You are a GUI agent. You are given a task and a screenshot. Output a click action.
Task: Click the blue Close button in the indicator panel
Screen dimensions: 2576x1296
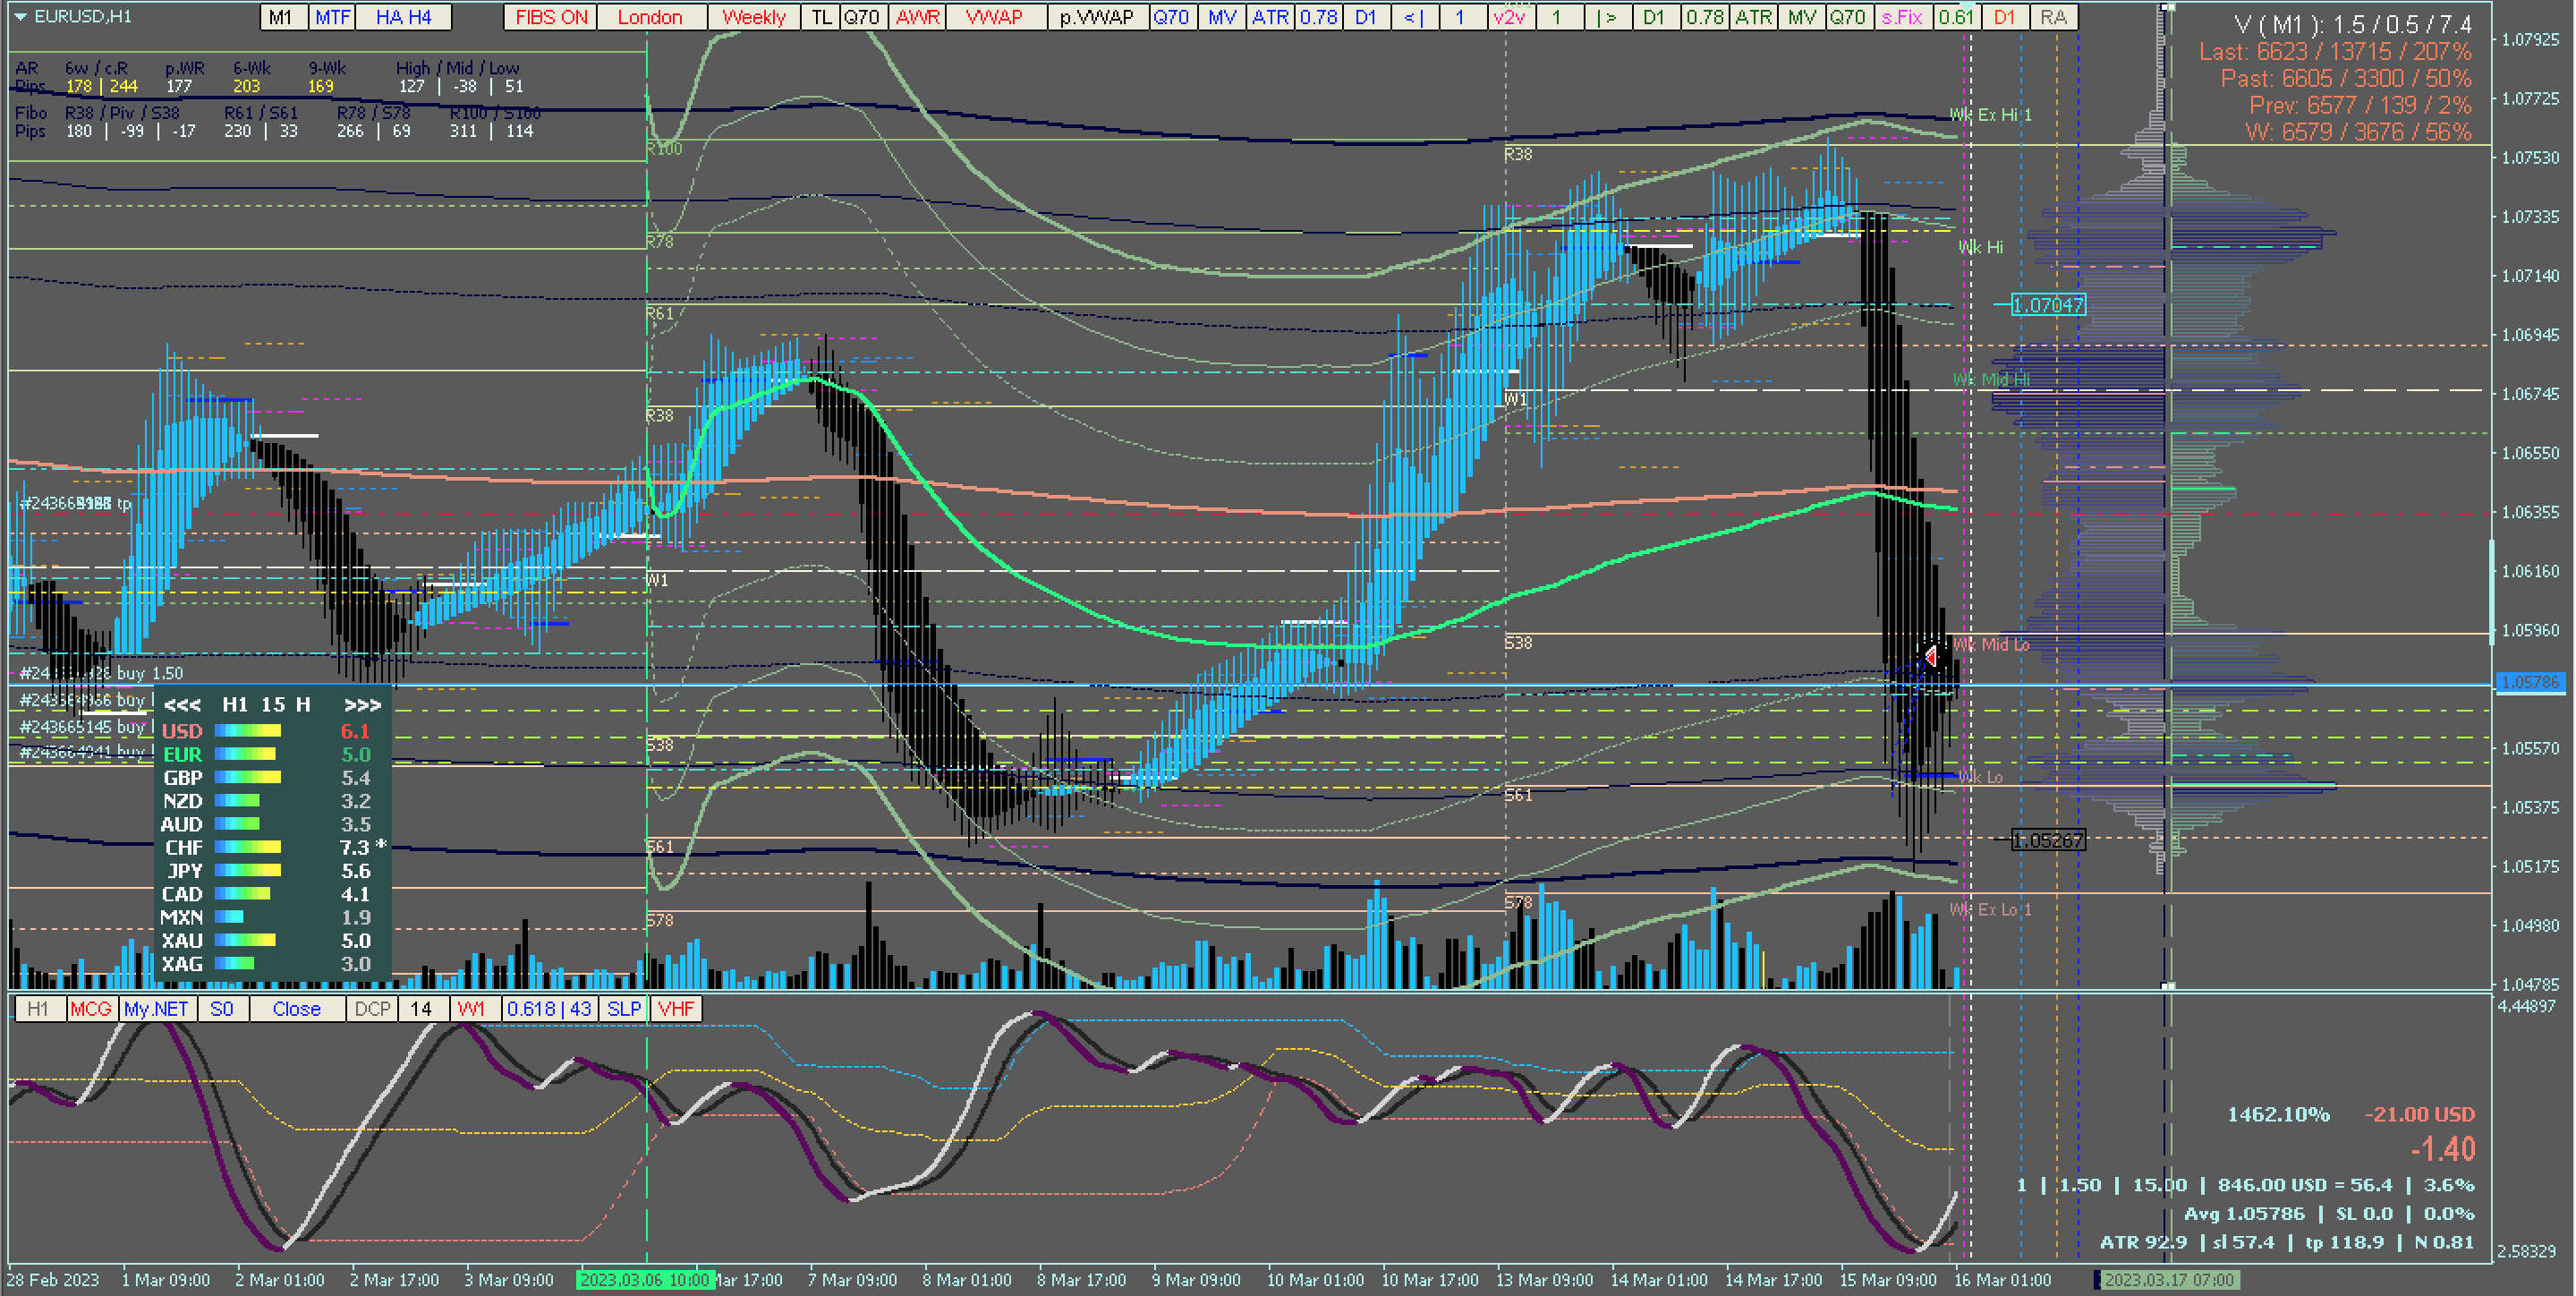click(x=296, y=1009)
